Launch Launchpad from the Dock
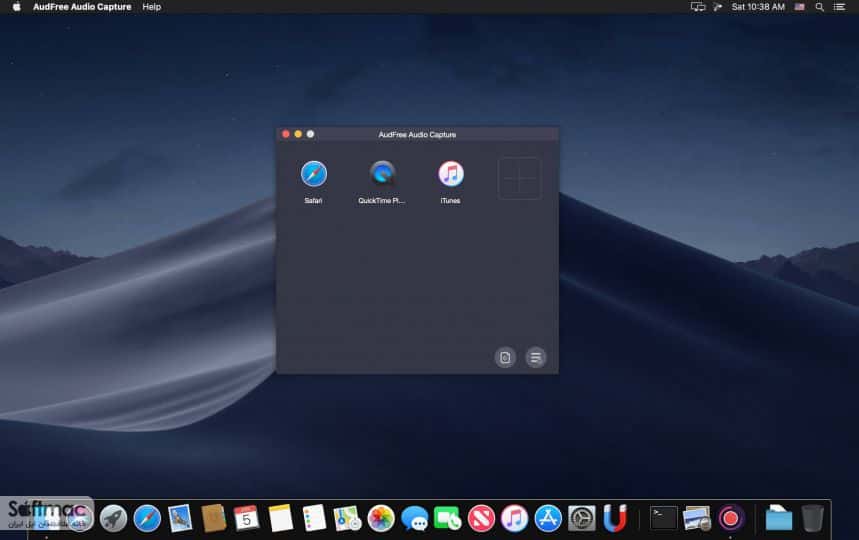This screenshot has width=859, height=540. click(x=113, y=518)
